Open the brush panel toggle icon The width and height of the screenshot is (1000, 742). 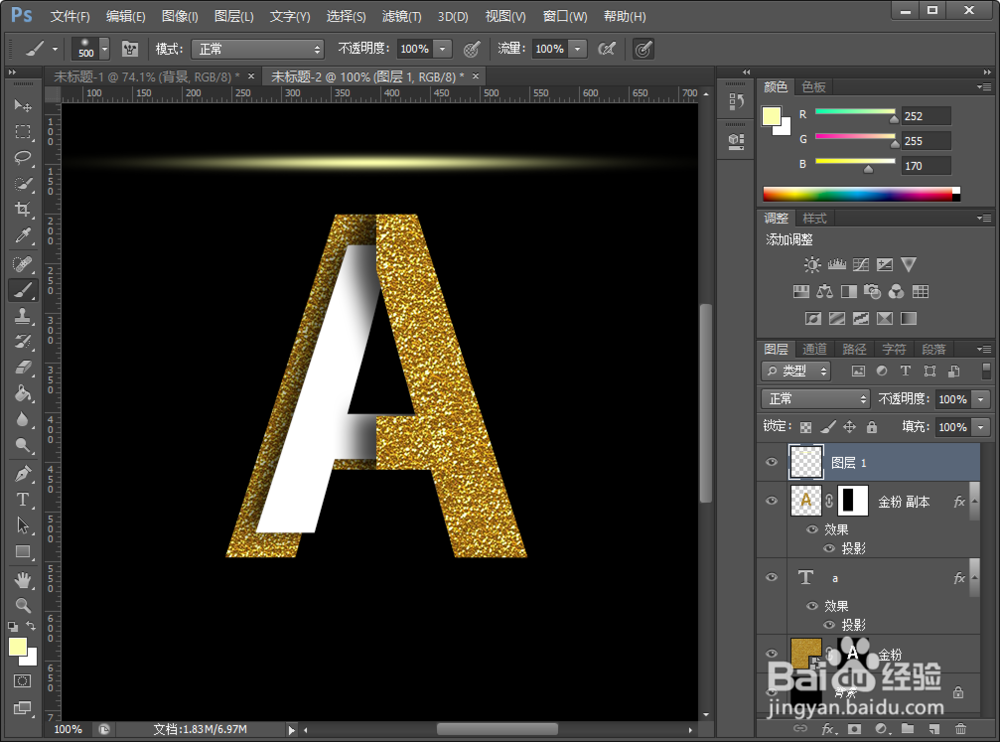pyautogui.click(x=130, y=48)
